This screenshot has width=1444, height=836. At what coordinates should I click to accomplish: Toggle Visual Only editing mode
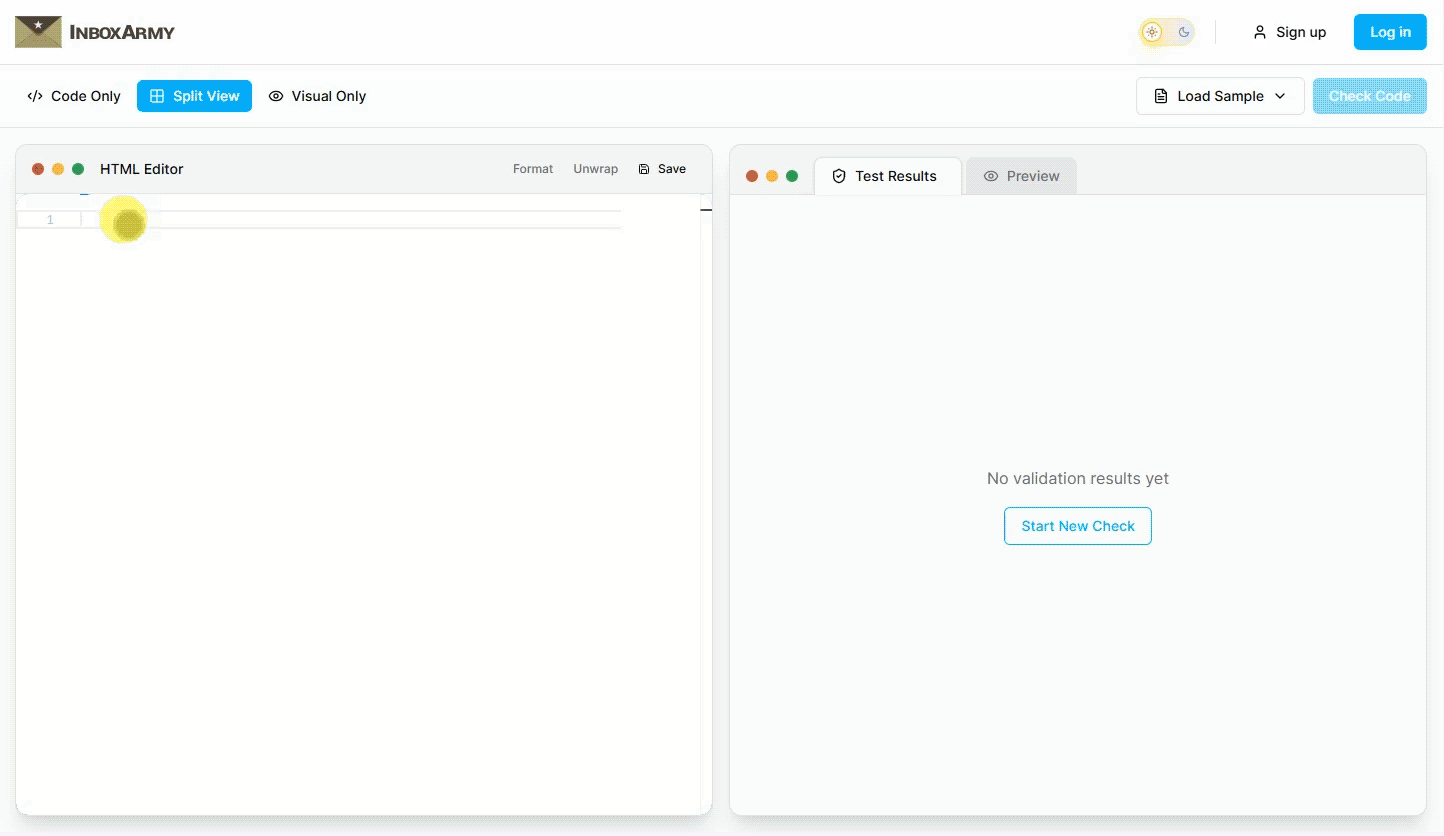click(317, 96)
